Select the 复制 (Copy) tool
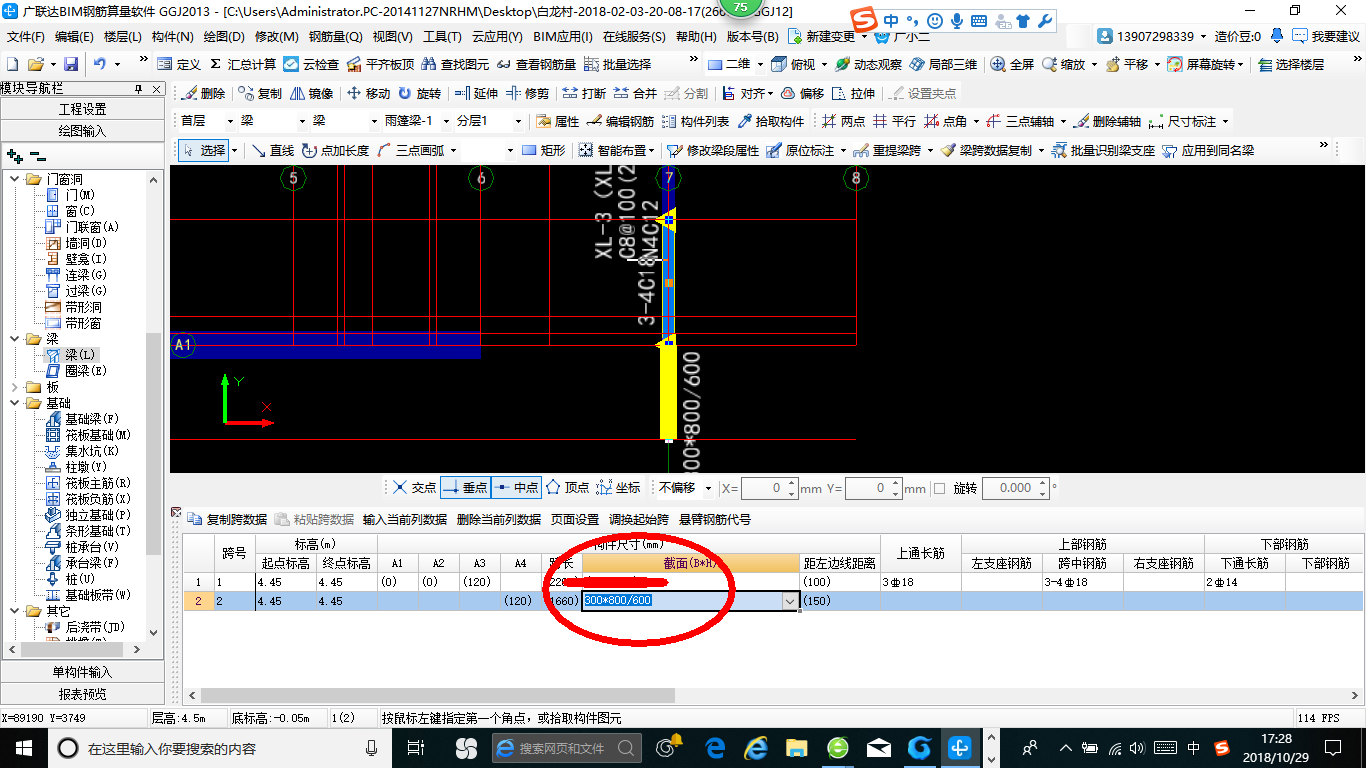Image resolution: width=1366 pixels, height=768 pixels. tap(260, 93)
